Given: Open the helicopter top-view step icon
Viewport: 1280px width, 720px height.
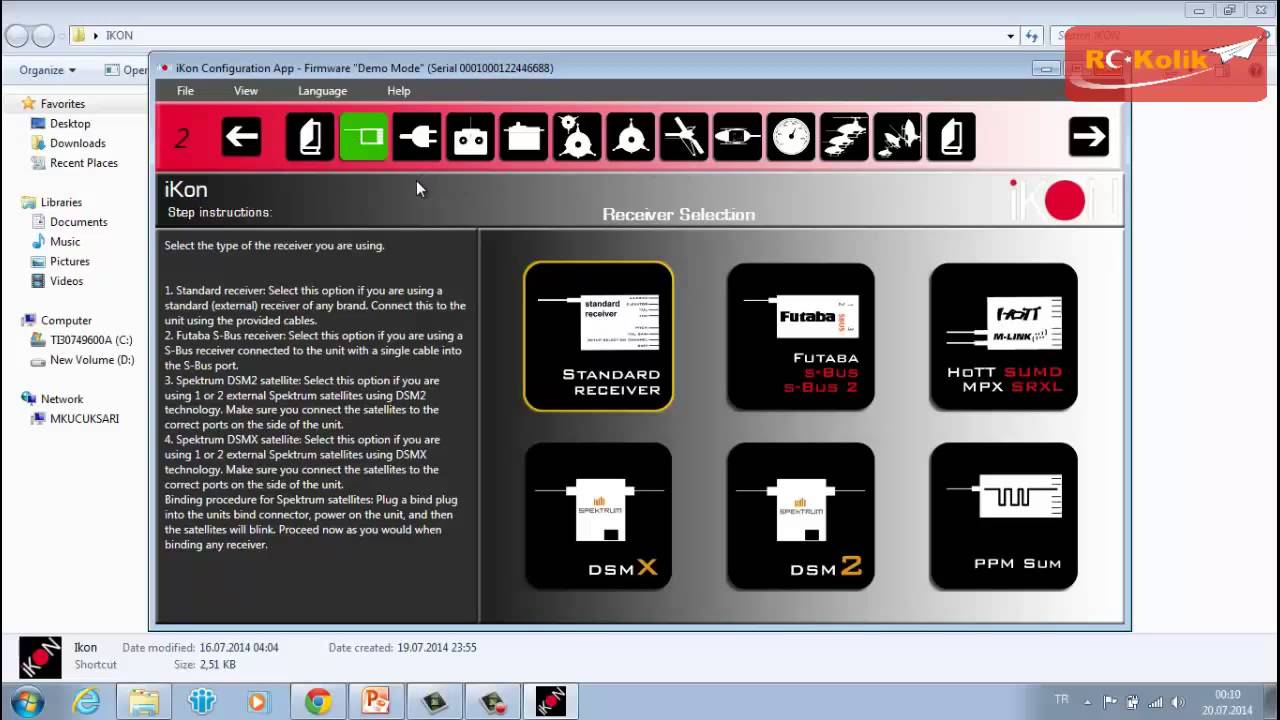Looking at the screenshot, I should [738, 137].
